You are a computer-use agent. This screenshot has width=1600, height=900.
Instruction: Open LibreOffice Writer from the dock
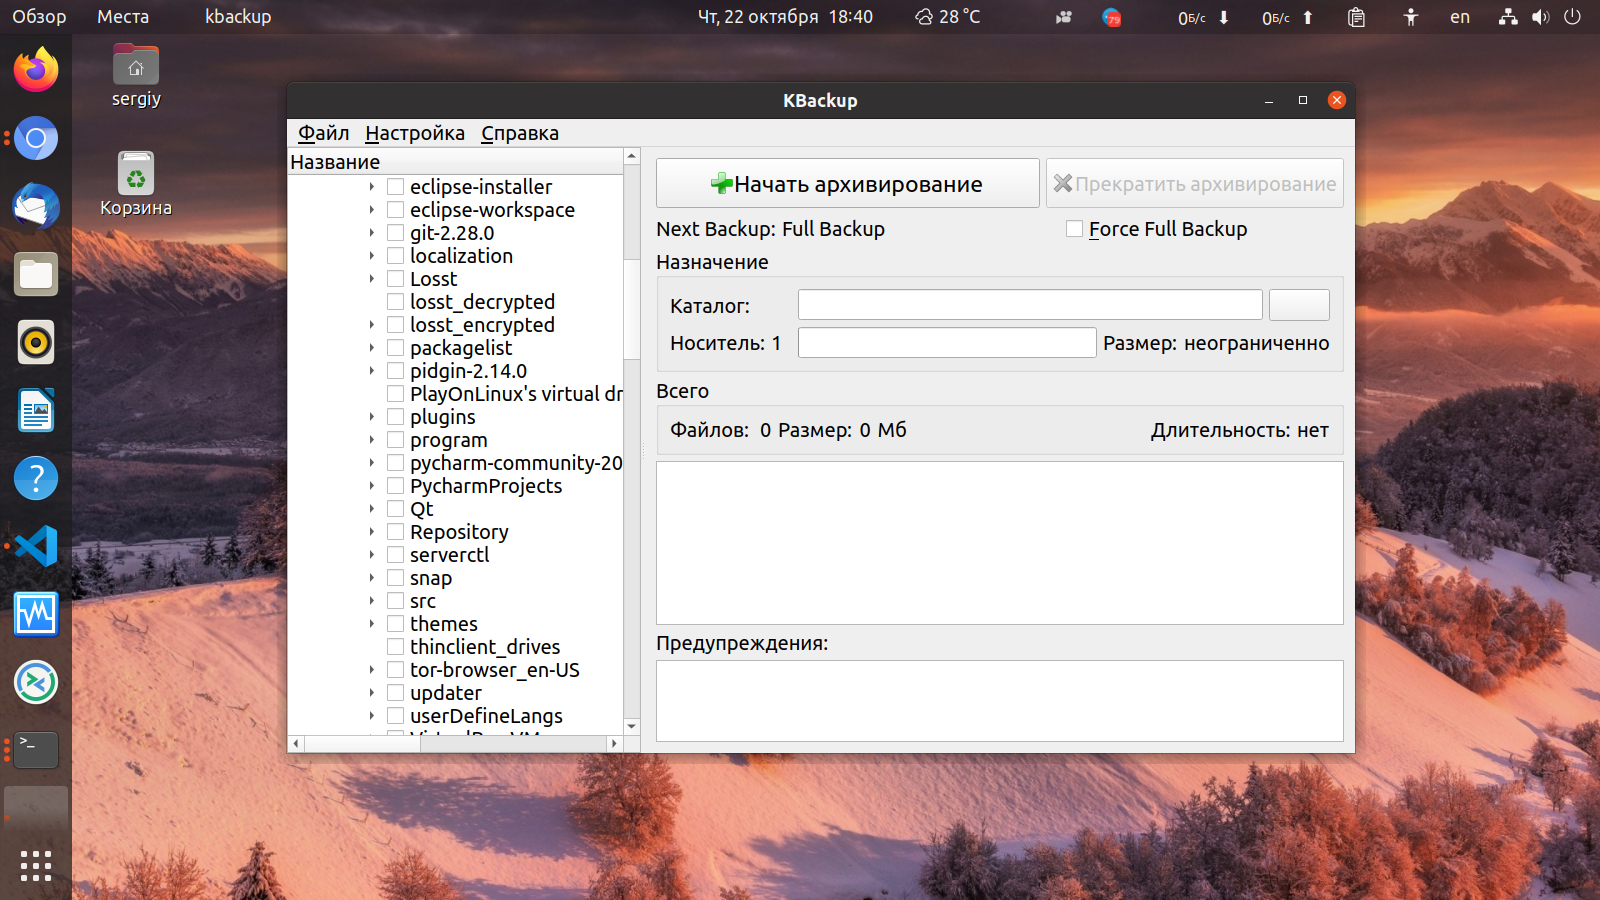pyautogui.click(x=36, y=410)
